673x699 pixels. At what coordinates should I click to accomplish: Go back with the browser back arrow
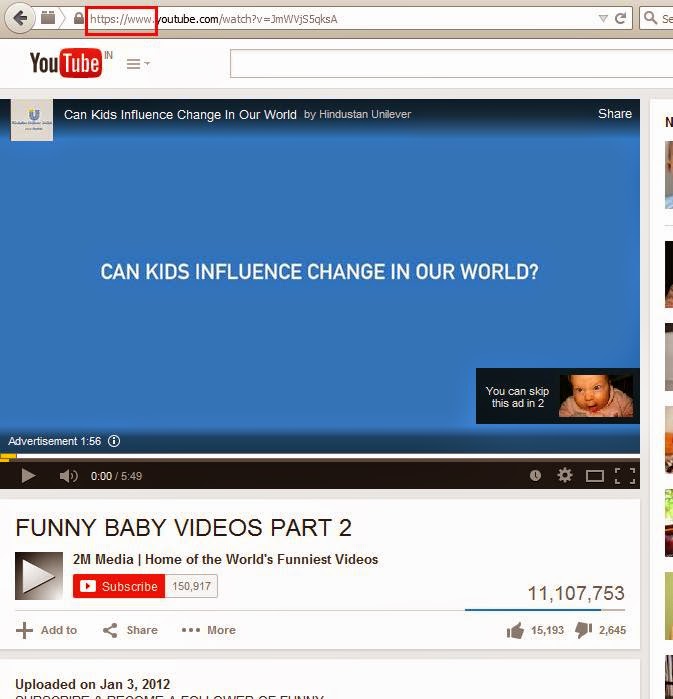(19, 19)
